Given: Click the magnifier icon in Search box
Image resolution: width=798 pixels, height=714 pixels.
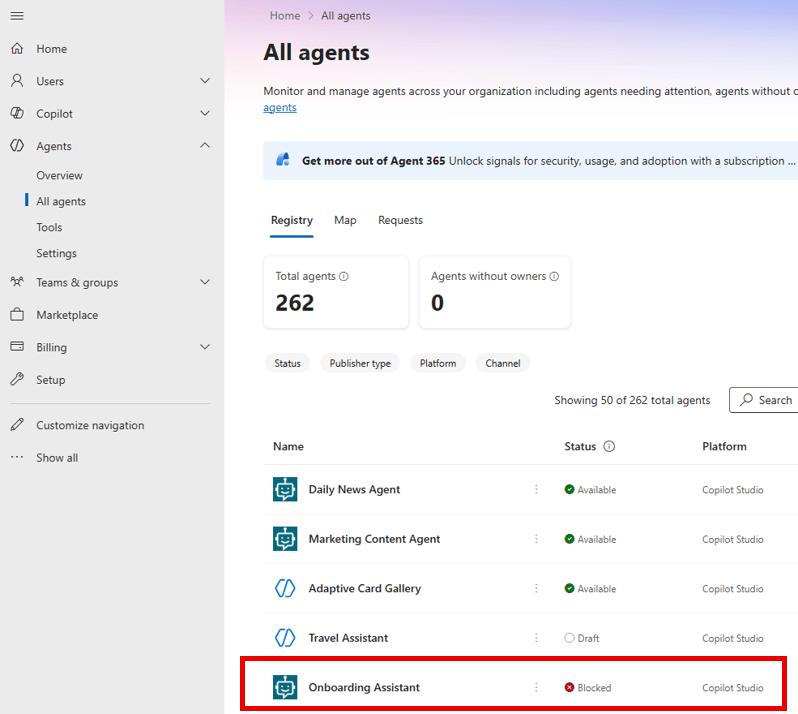Looking at the screenshot, I should point(746,399).
